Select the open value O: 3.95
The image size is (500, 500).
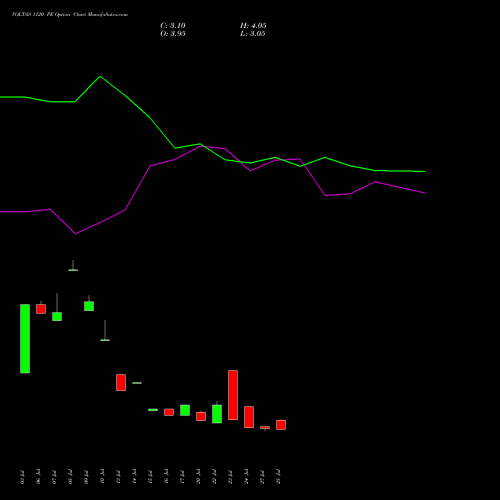click(173, 34)
